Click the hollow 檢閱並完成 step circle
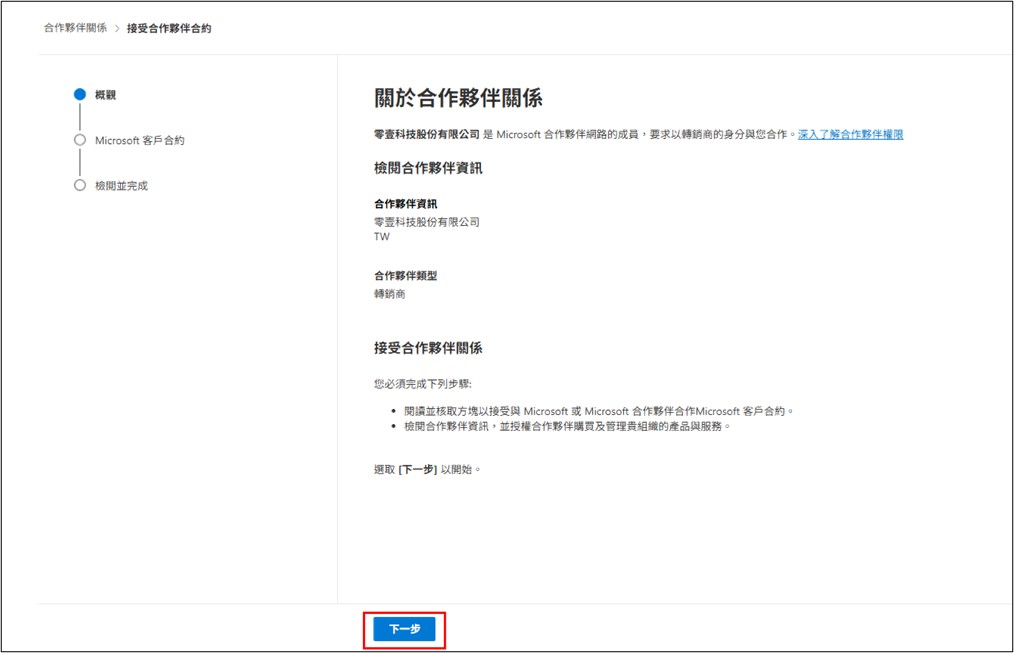Image resolution: width=1014 pixels, height=653 pixels. coord(79,186)
